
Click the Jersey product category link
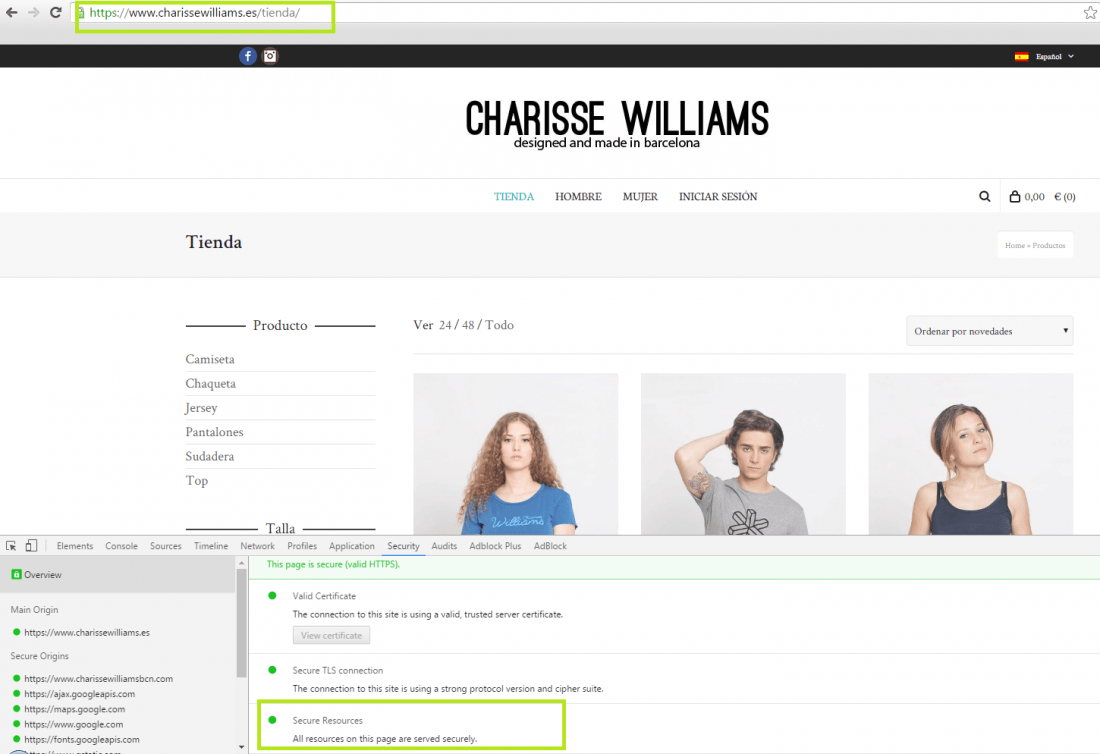201,408
